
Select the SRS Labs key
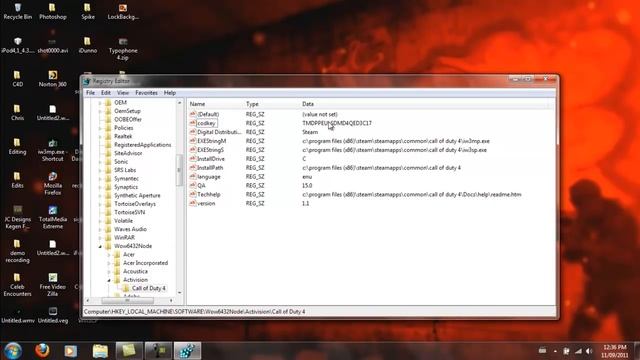click(x=125, y=170)
